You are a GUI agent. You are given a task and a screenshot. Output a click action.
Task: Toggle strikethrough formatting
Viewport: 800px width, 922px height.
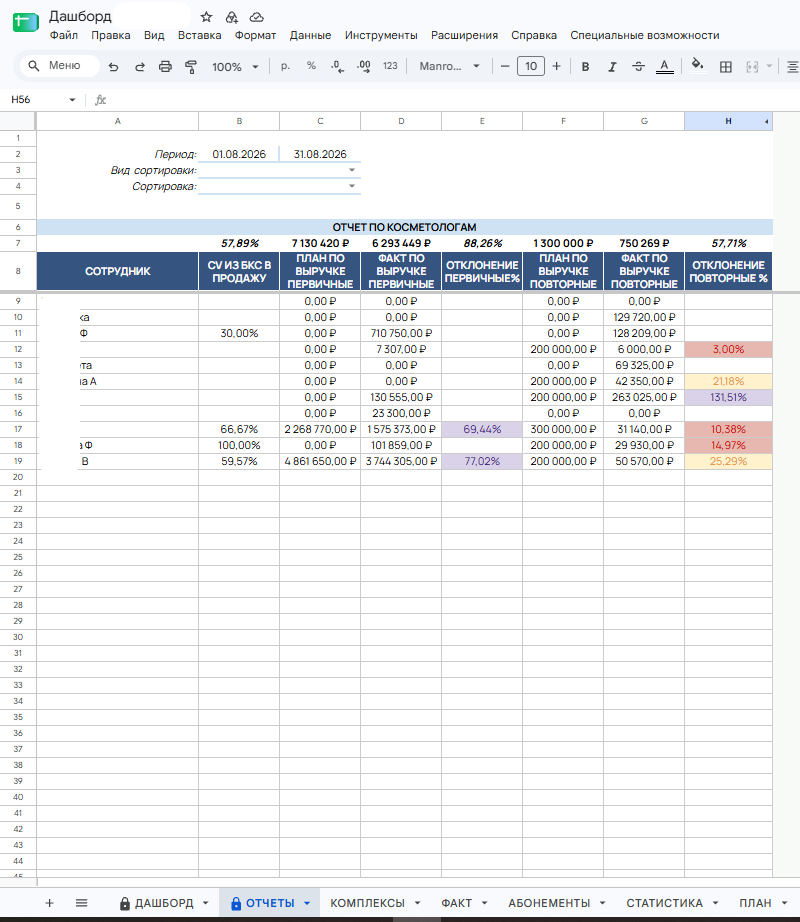[638, 66]
